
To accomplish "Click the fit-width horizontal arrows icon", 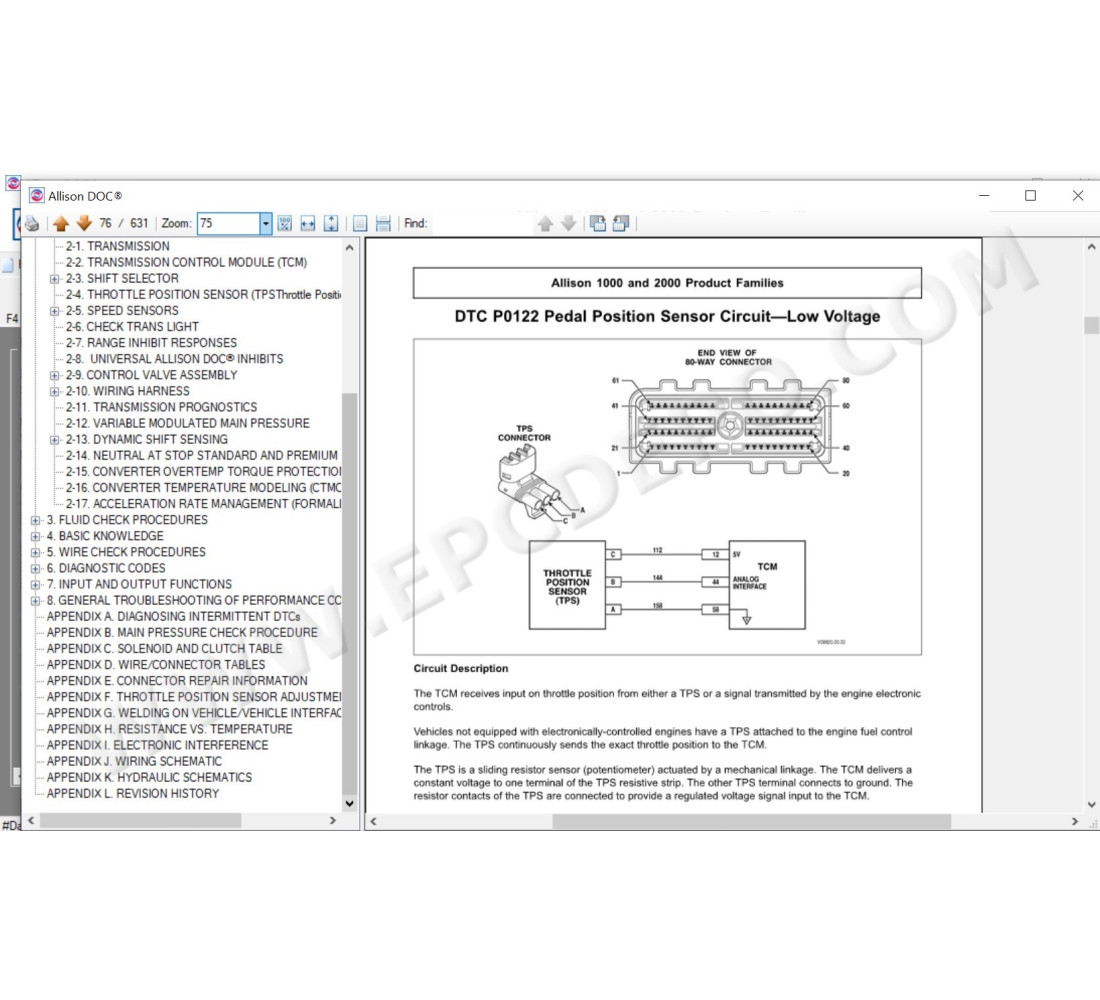I will (x=308, y=224).
